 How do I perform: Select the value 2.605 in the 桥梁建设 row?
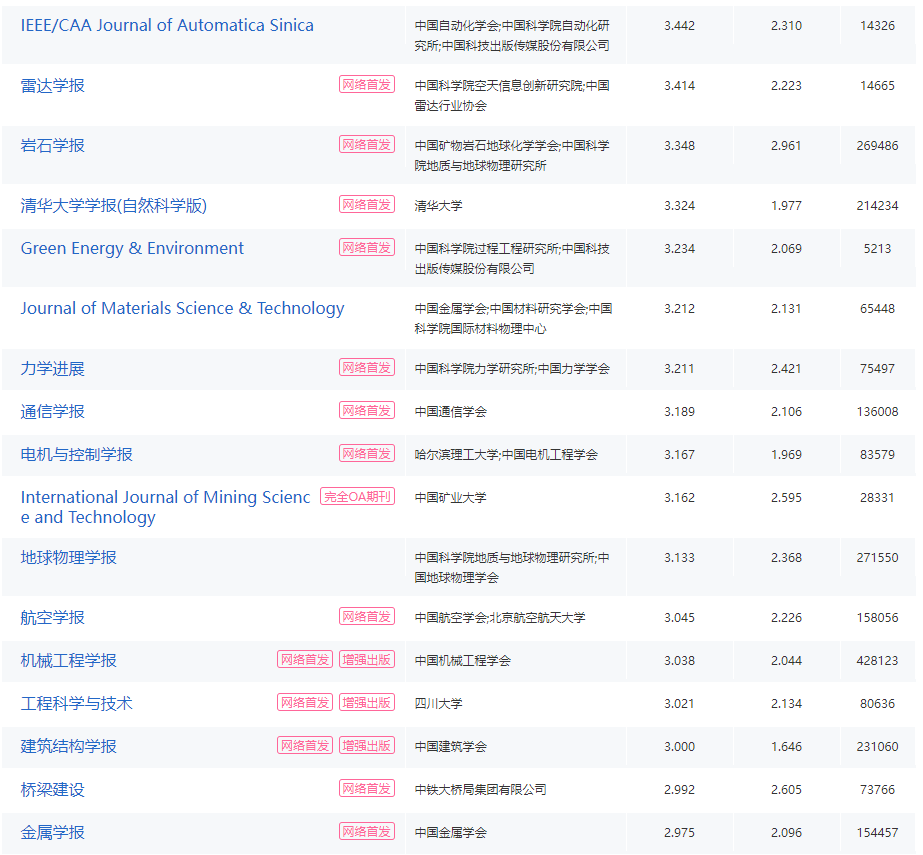click(786, 790)
